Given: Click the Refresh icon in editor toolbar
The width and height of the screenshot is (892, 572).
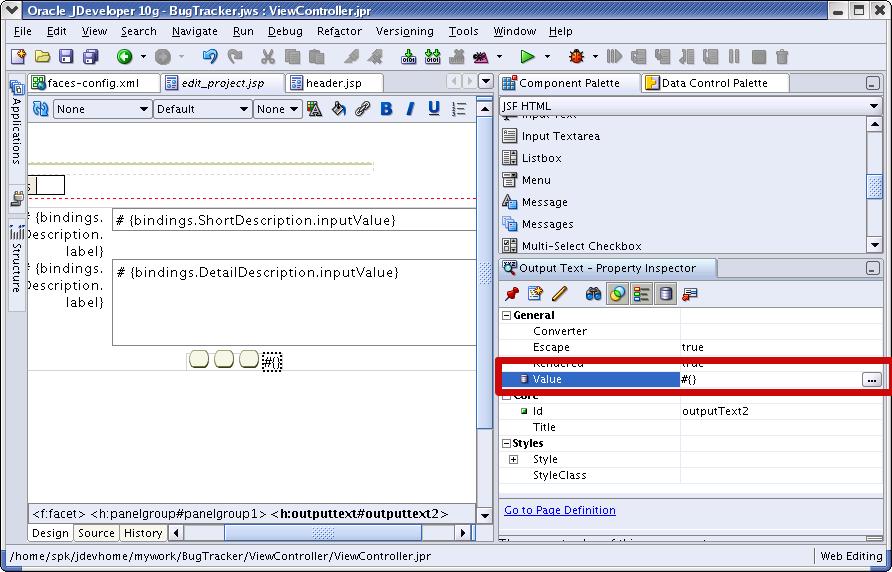Looking at the screenshot, I should click(x=40, y=109).
